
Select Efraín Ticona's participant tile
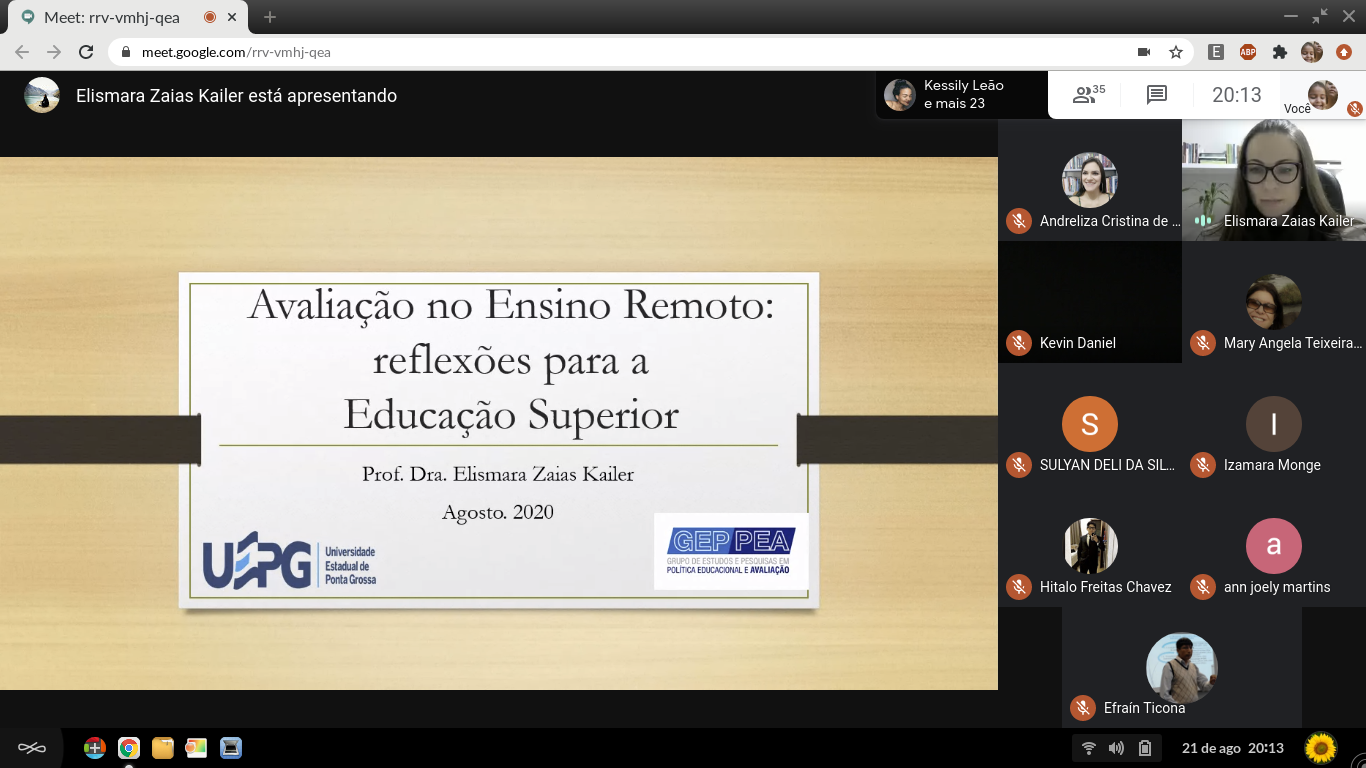[x=1181, y=668]
